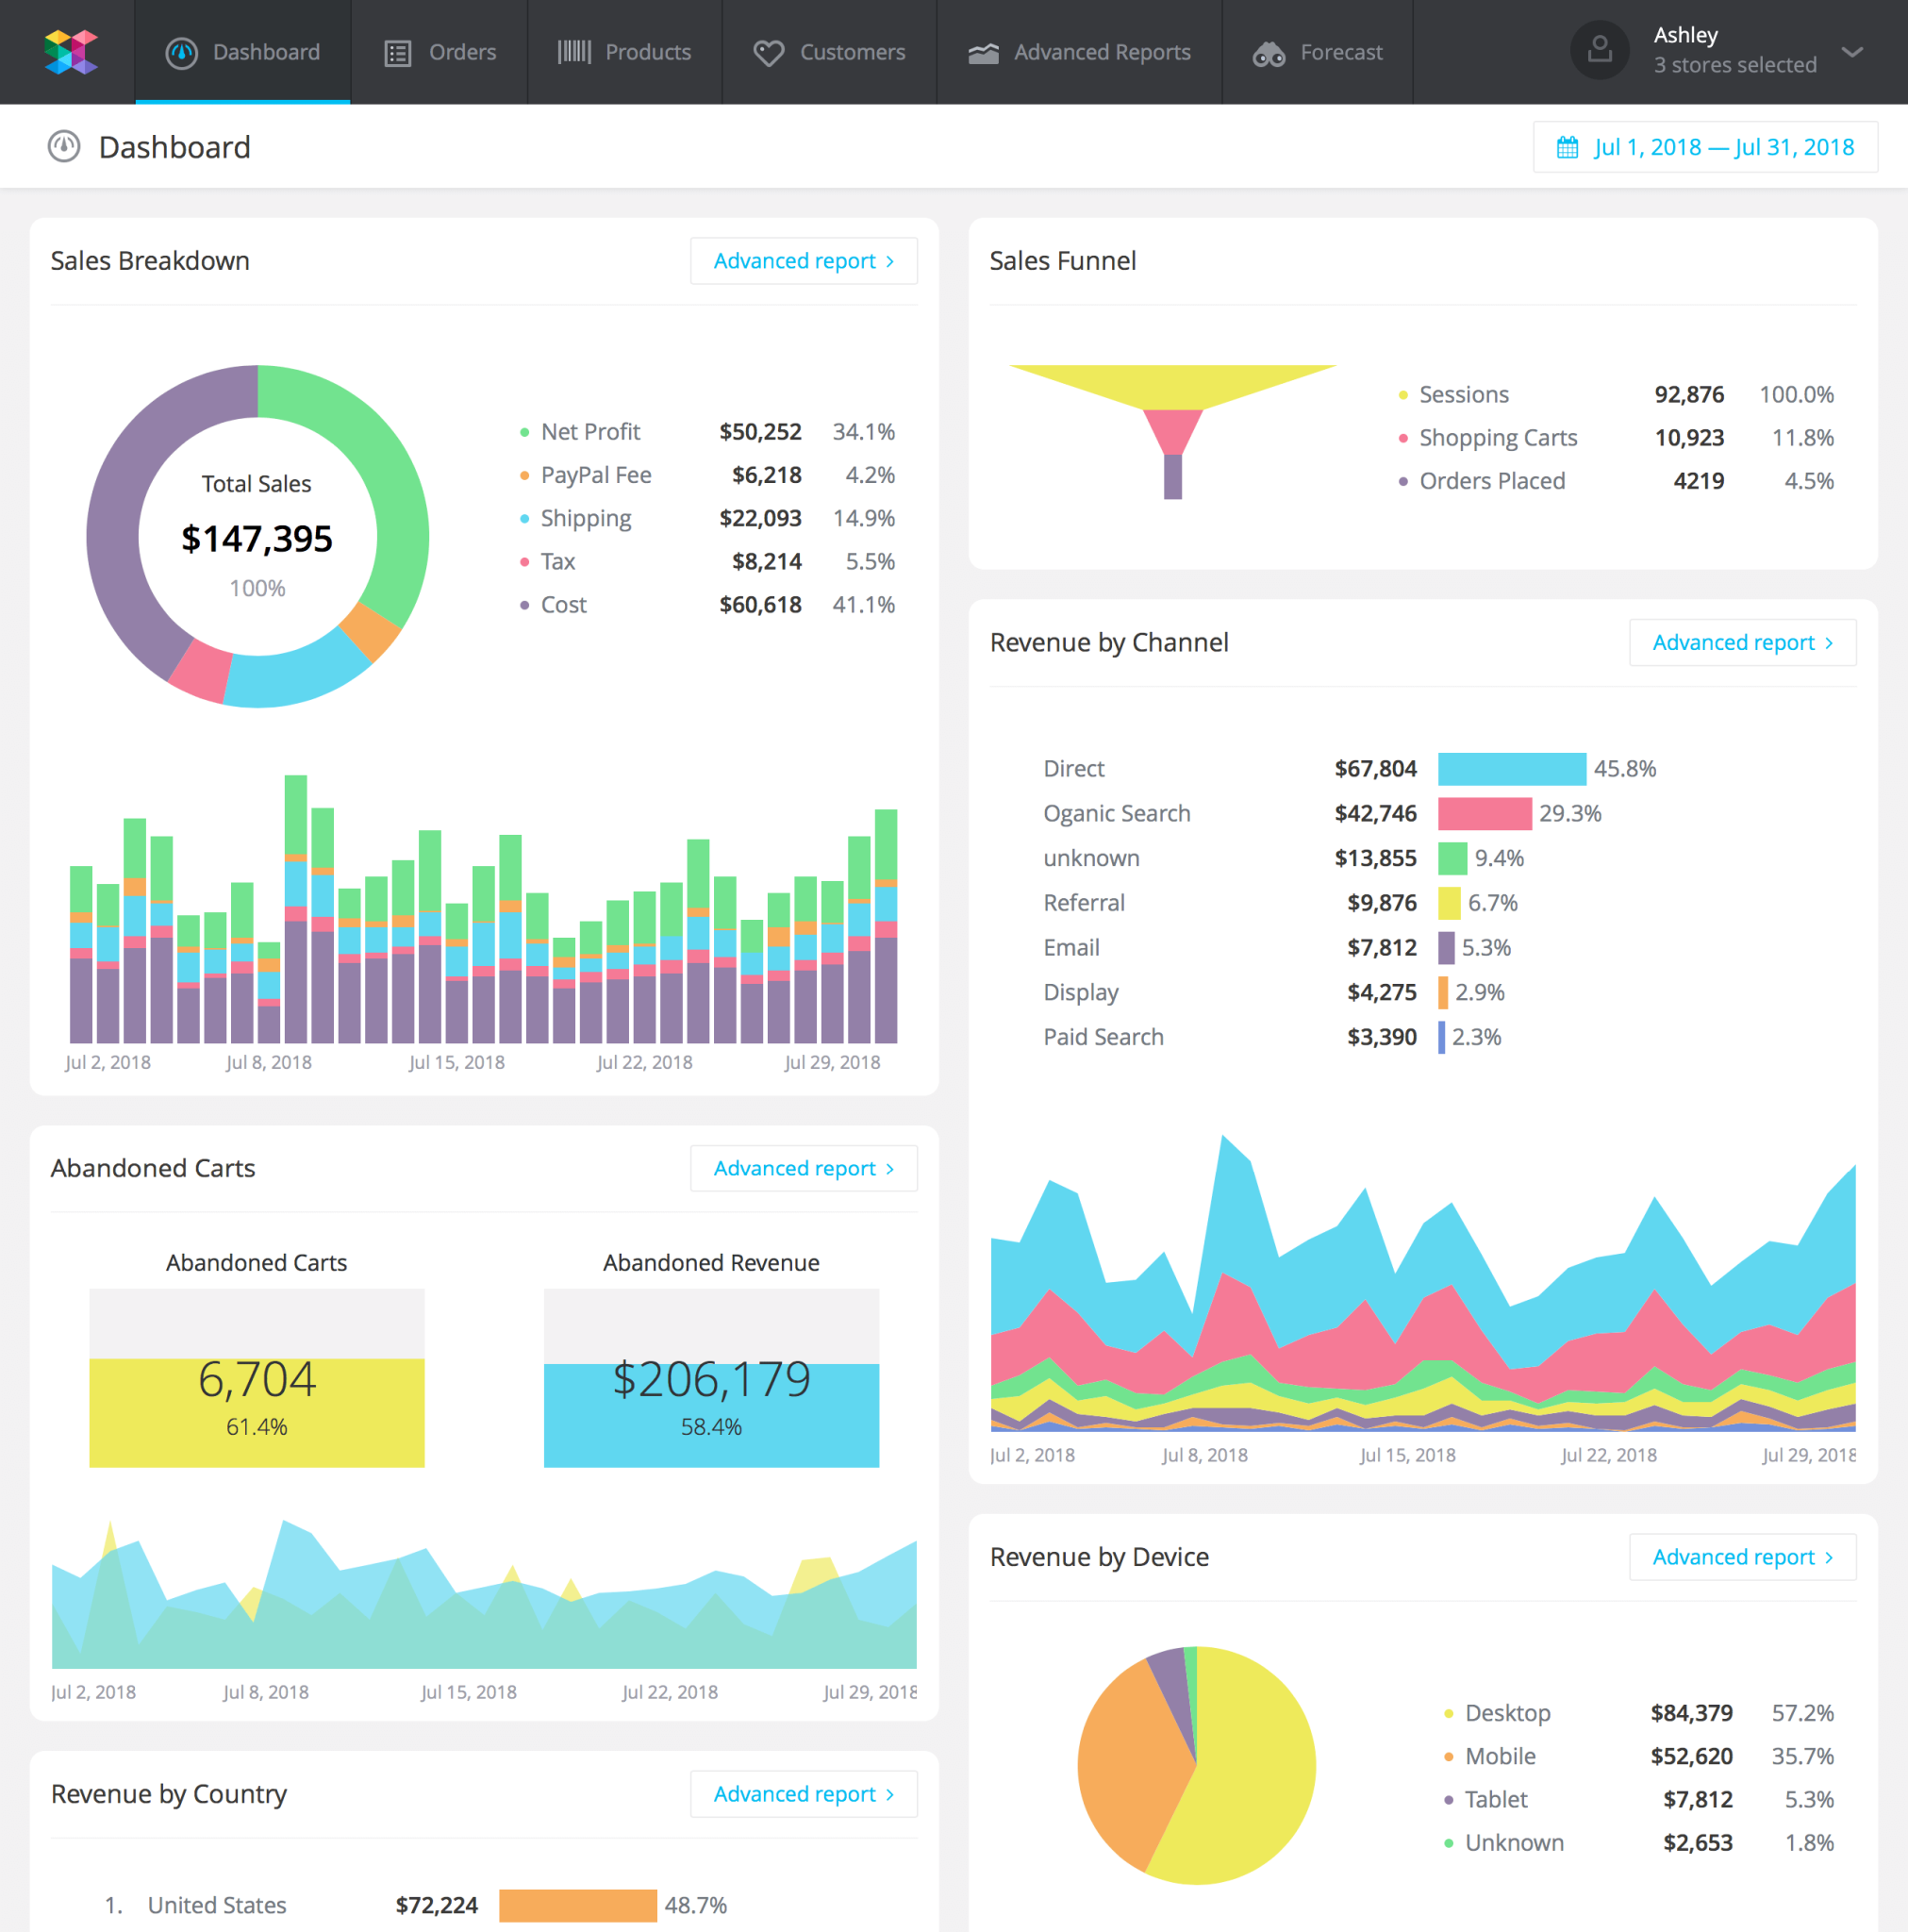Viewport: 1908px width, 1932px height.
Task: Expand the Ashley stores selector dropdown
Action: [x=1852, y=52]
